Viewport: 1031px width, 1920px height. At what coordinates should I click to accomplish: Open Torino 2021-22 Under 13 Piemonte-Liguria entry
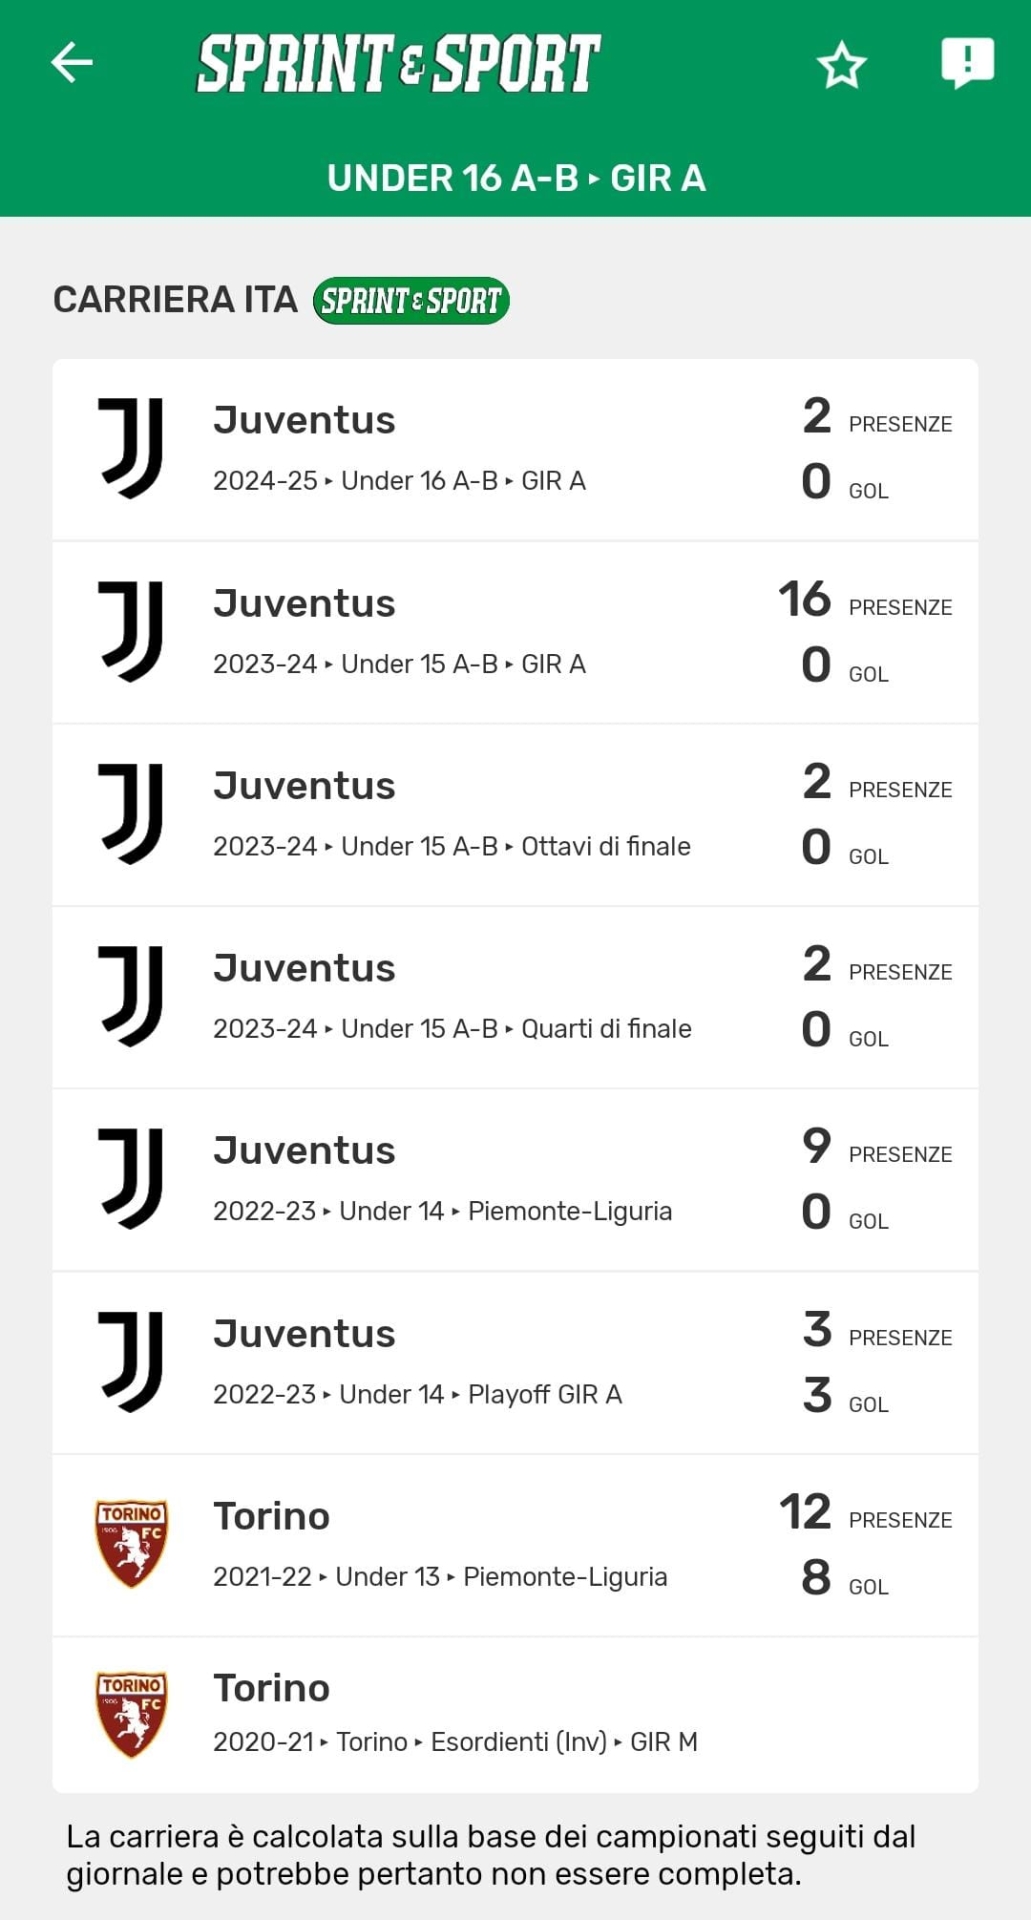click(440, 1546)
